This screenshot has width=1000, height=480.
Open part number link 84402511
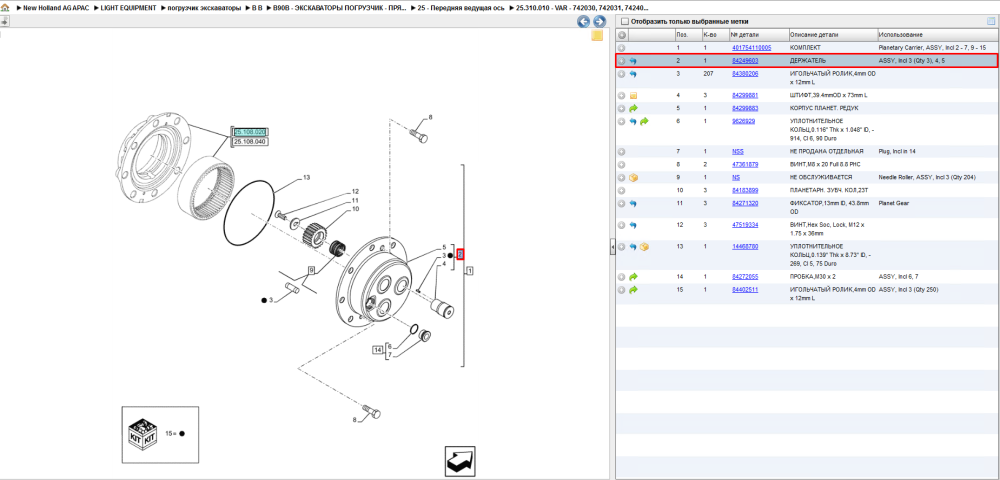tap(744, 290)
